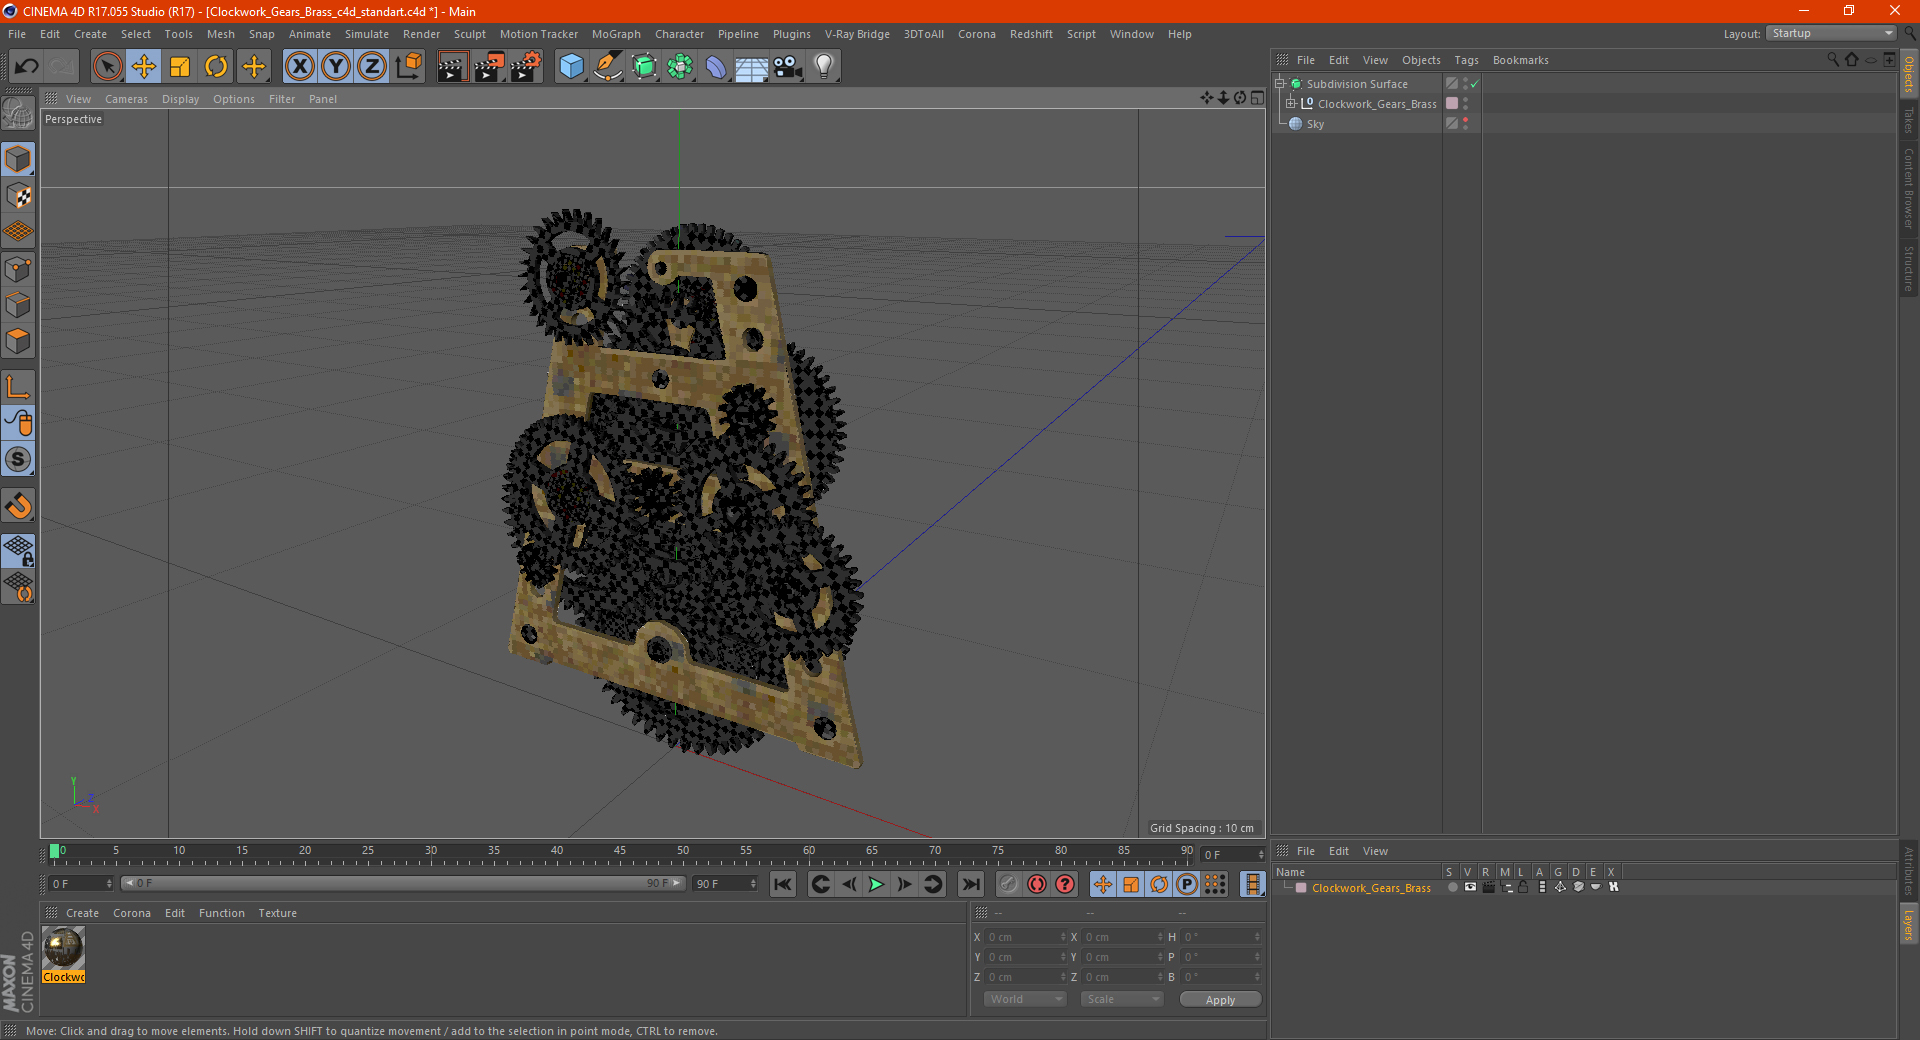Click the Undo arrow icon
The width and height of the screenshot is (1920, 1040).
27,66
